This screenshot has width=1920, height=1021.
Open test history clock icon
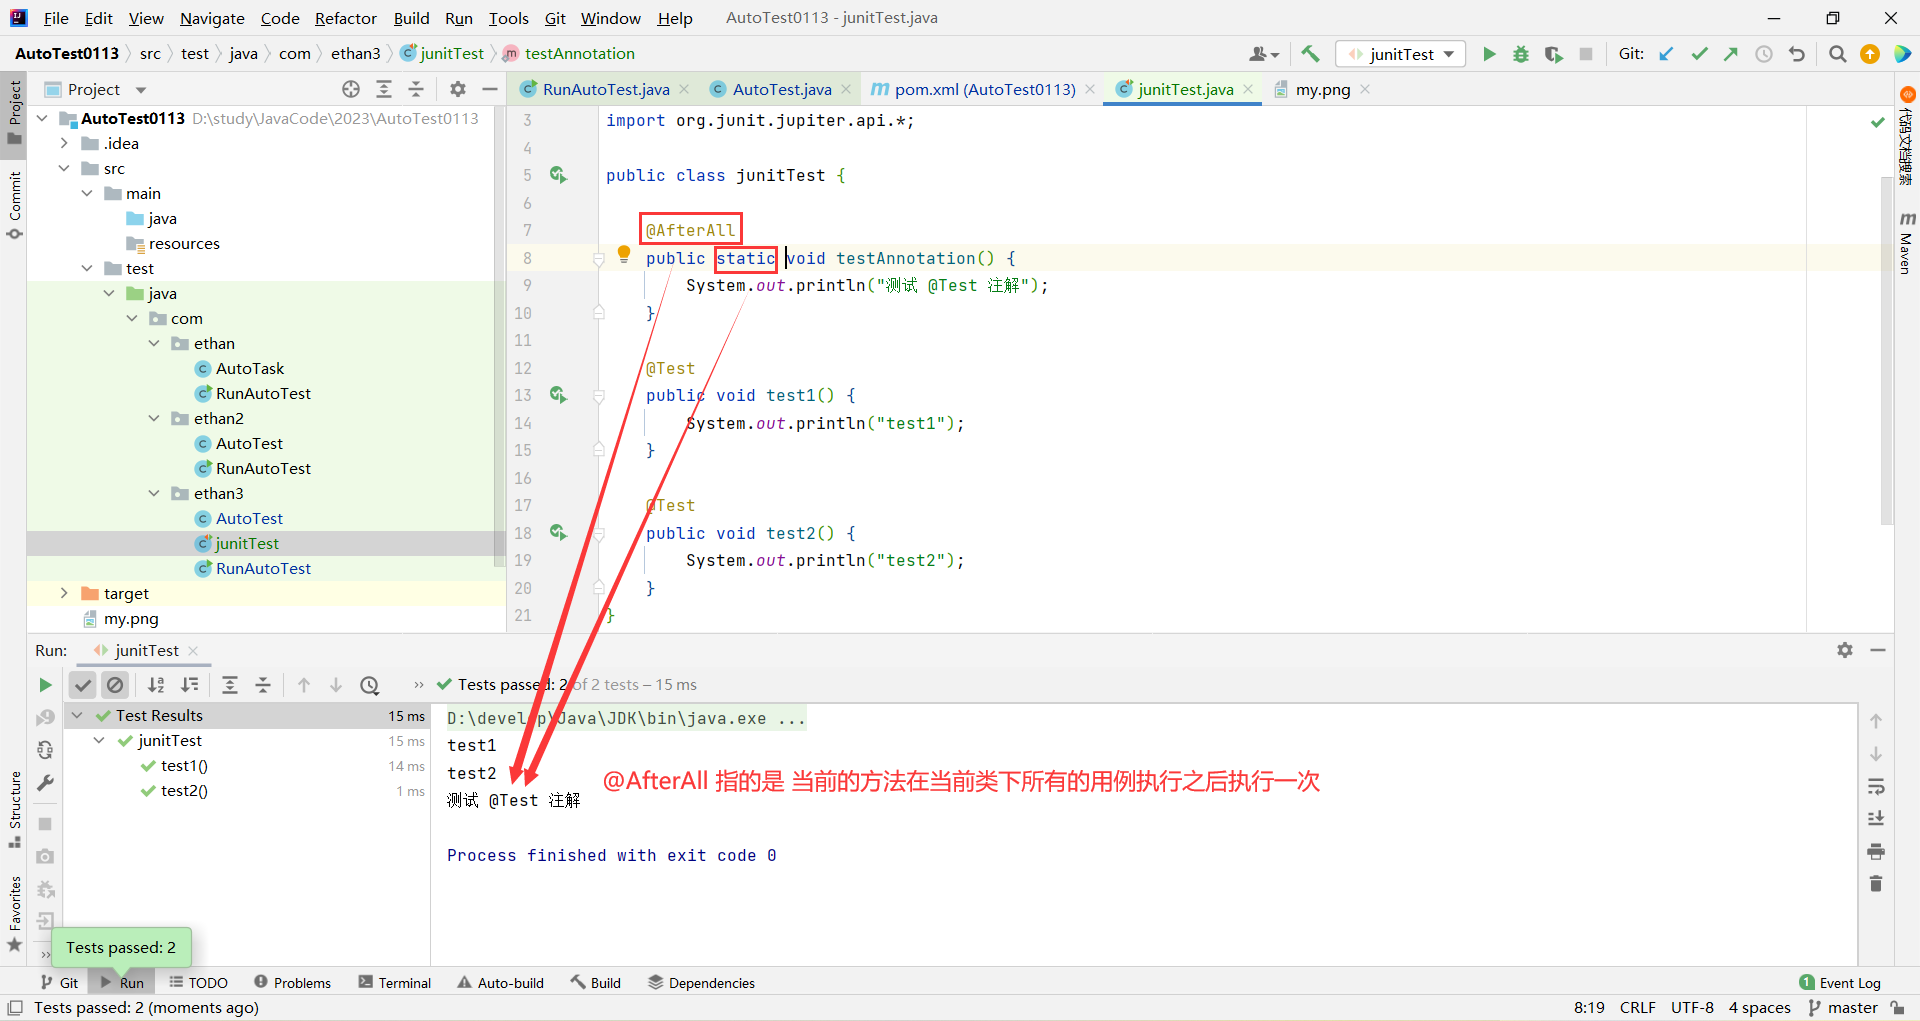[x=370, y=685]
